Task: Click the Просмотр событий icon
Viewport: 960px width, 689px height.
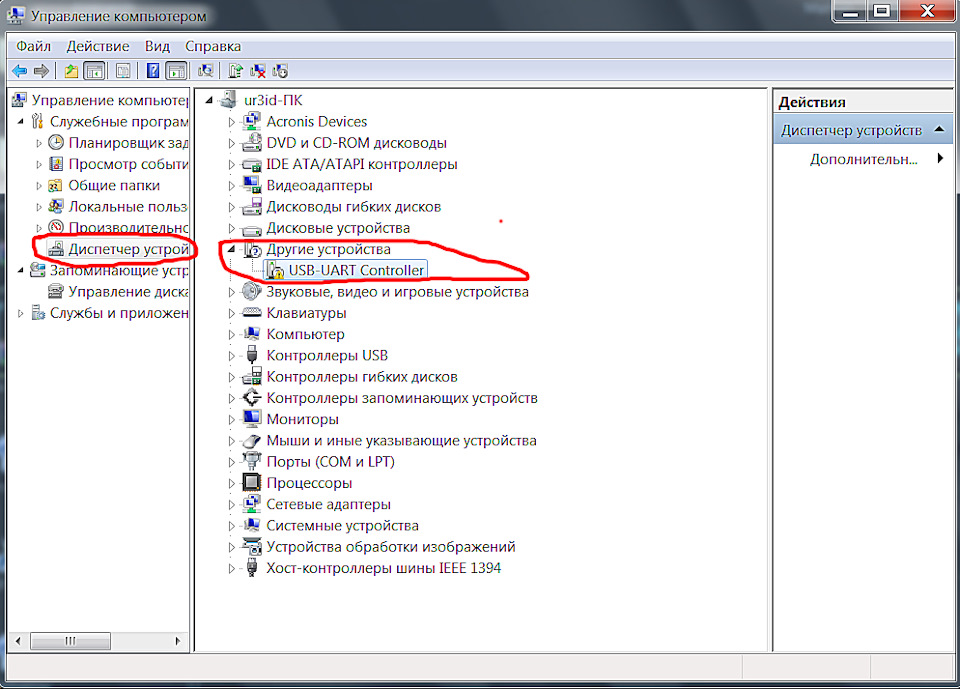Action: point(56,164)
